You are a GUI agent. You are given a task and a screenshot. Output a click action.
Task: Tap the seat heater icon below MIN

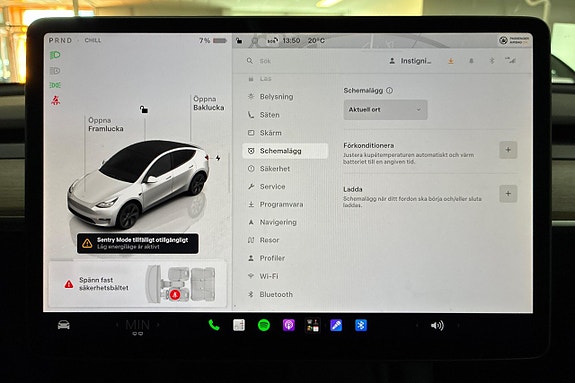pyautogui.click(x=138, y=333)
